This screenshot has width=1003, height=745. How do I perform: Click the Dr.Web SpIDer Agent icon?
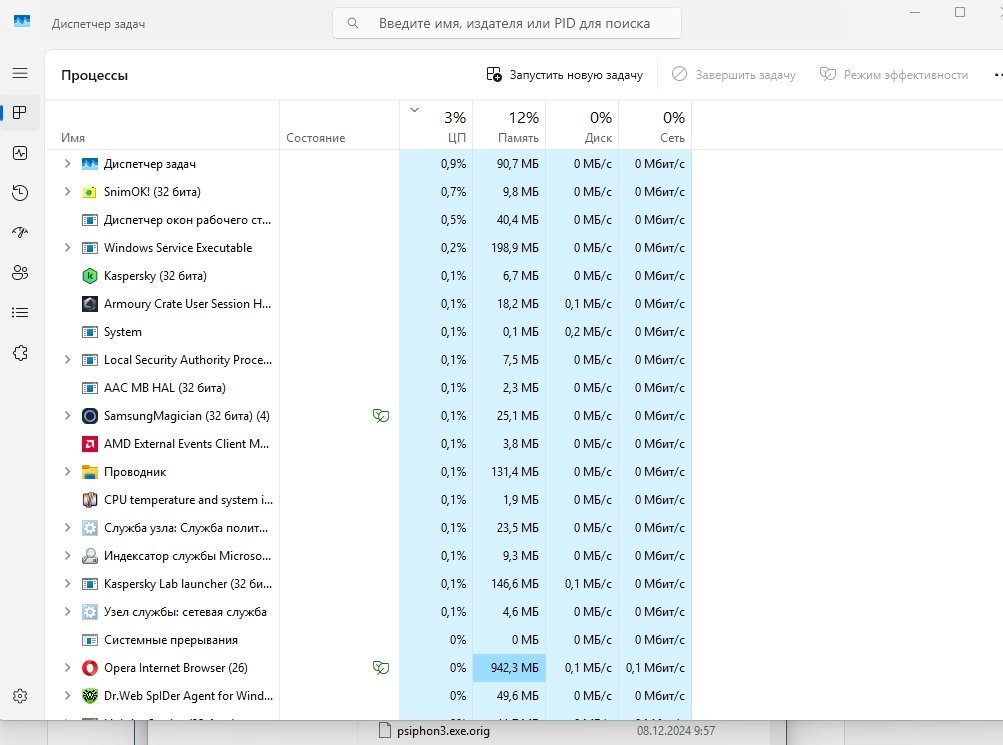point(90,696)
